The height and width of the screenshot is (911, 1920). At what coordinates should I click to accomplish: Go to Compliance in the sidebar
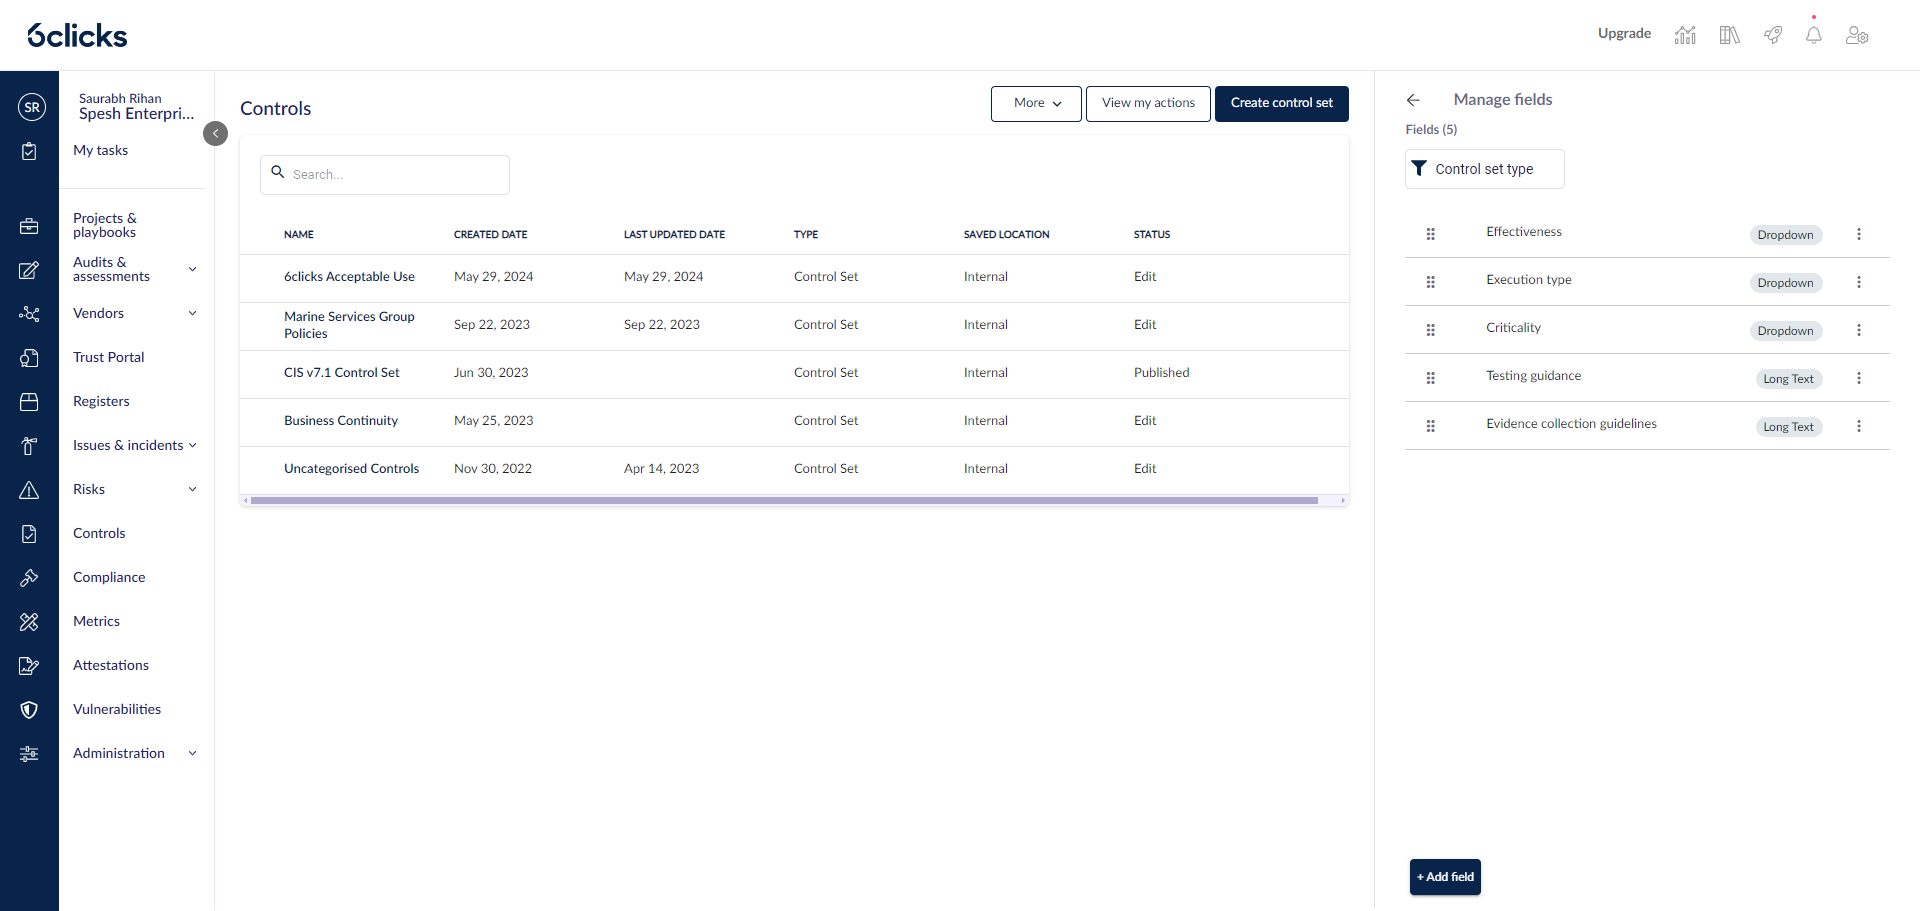109,577
